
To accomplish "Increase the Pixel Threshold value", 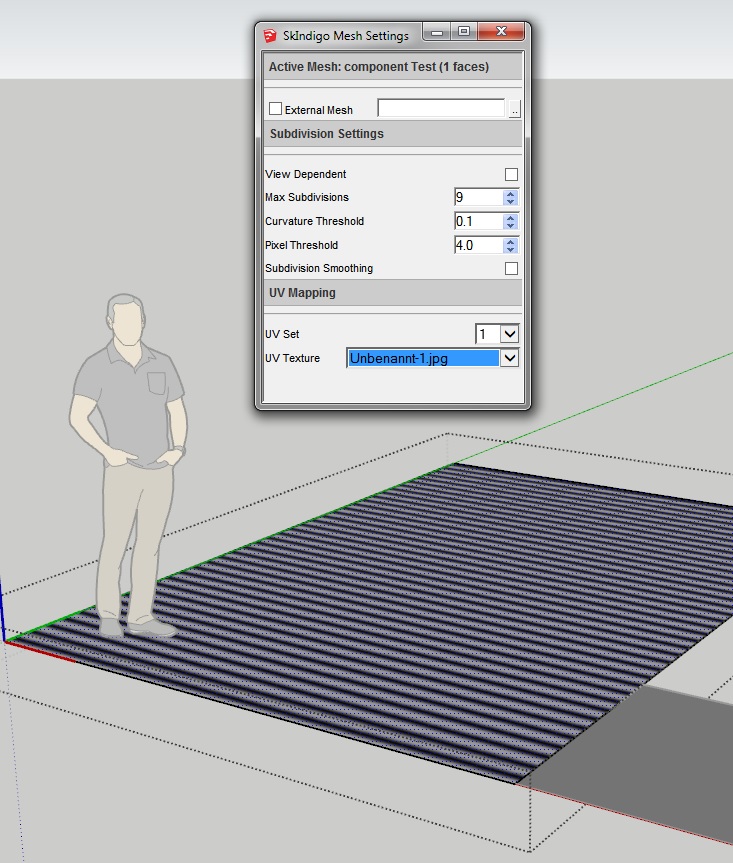I will point(511,241).
